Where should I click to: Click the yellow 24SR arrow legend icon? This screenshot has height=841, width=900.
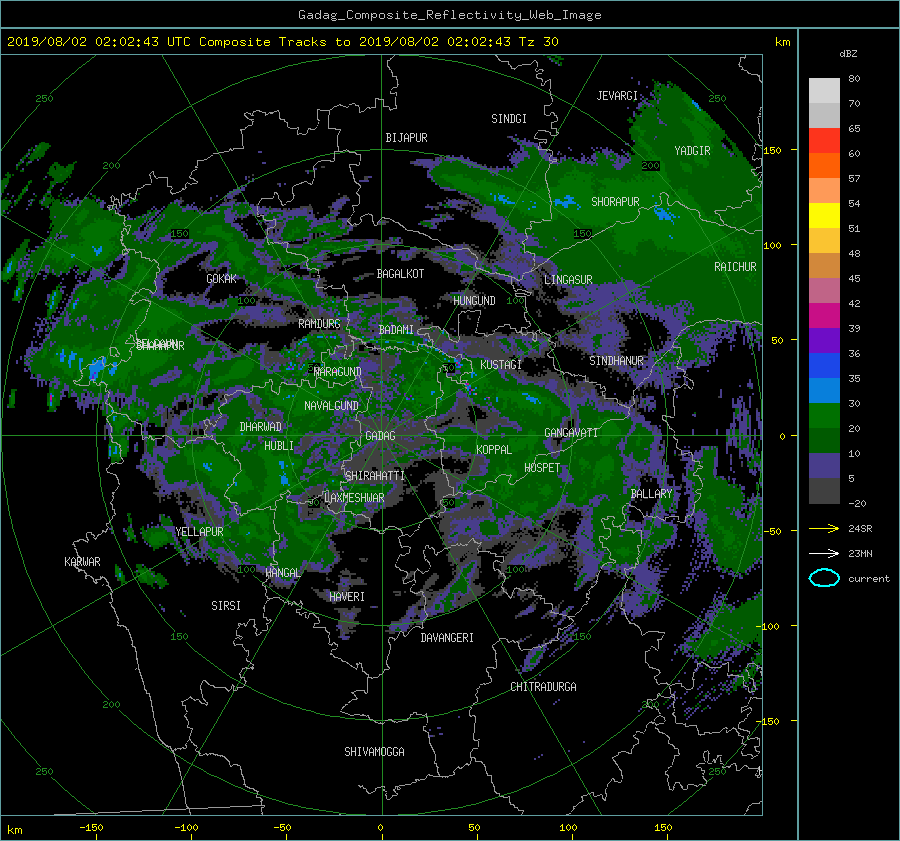[x=824, y=528]
